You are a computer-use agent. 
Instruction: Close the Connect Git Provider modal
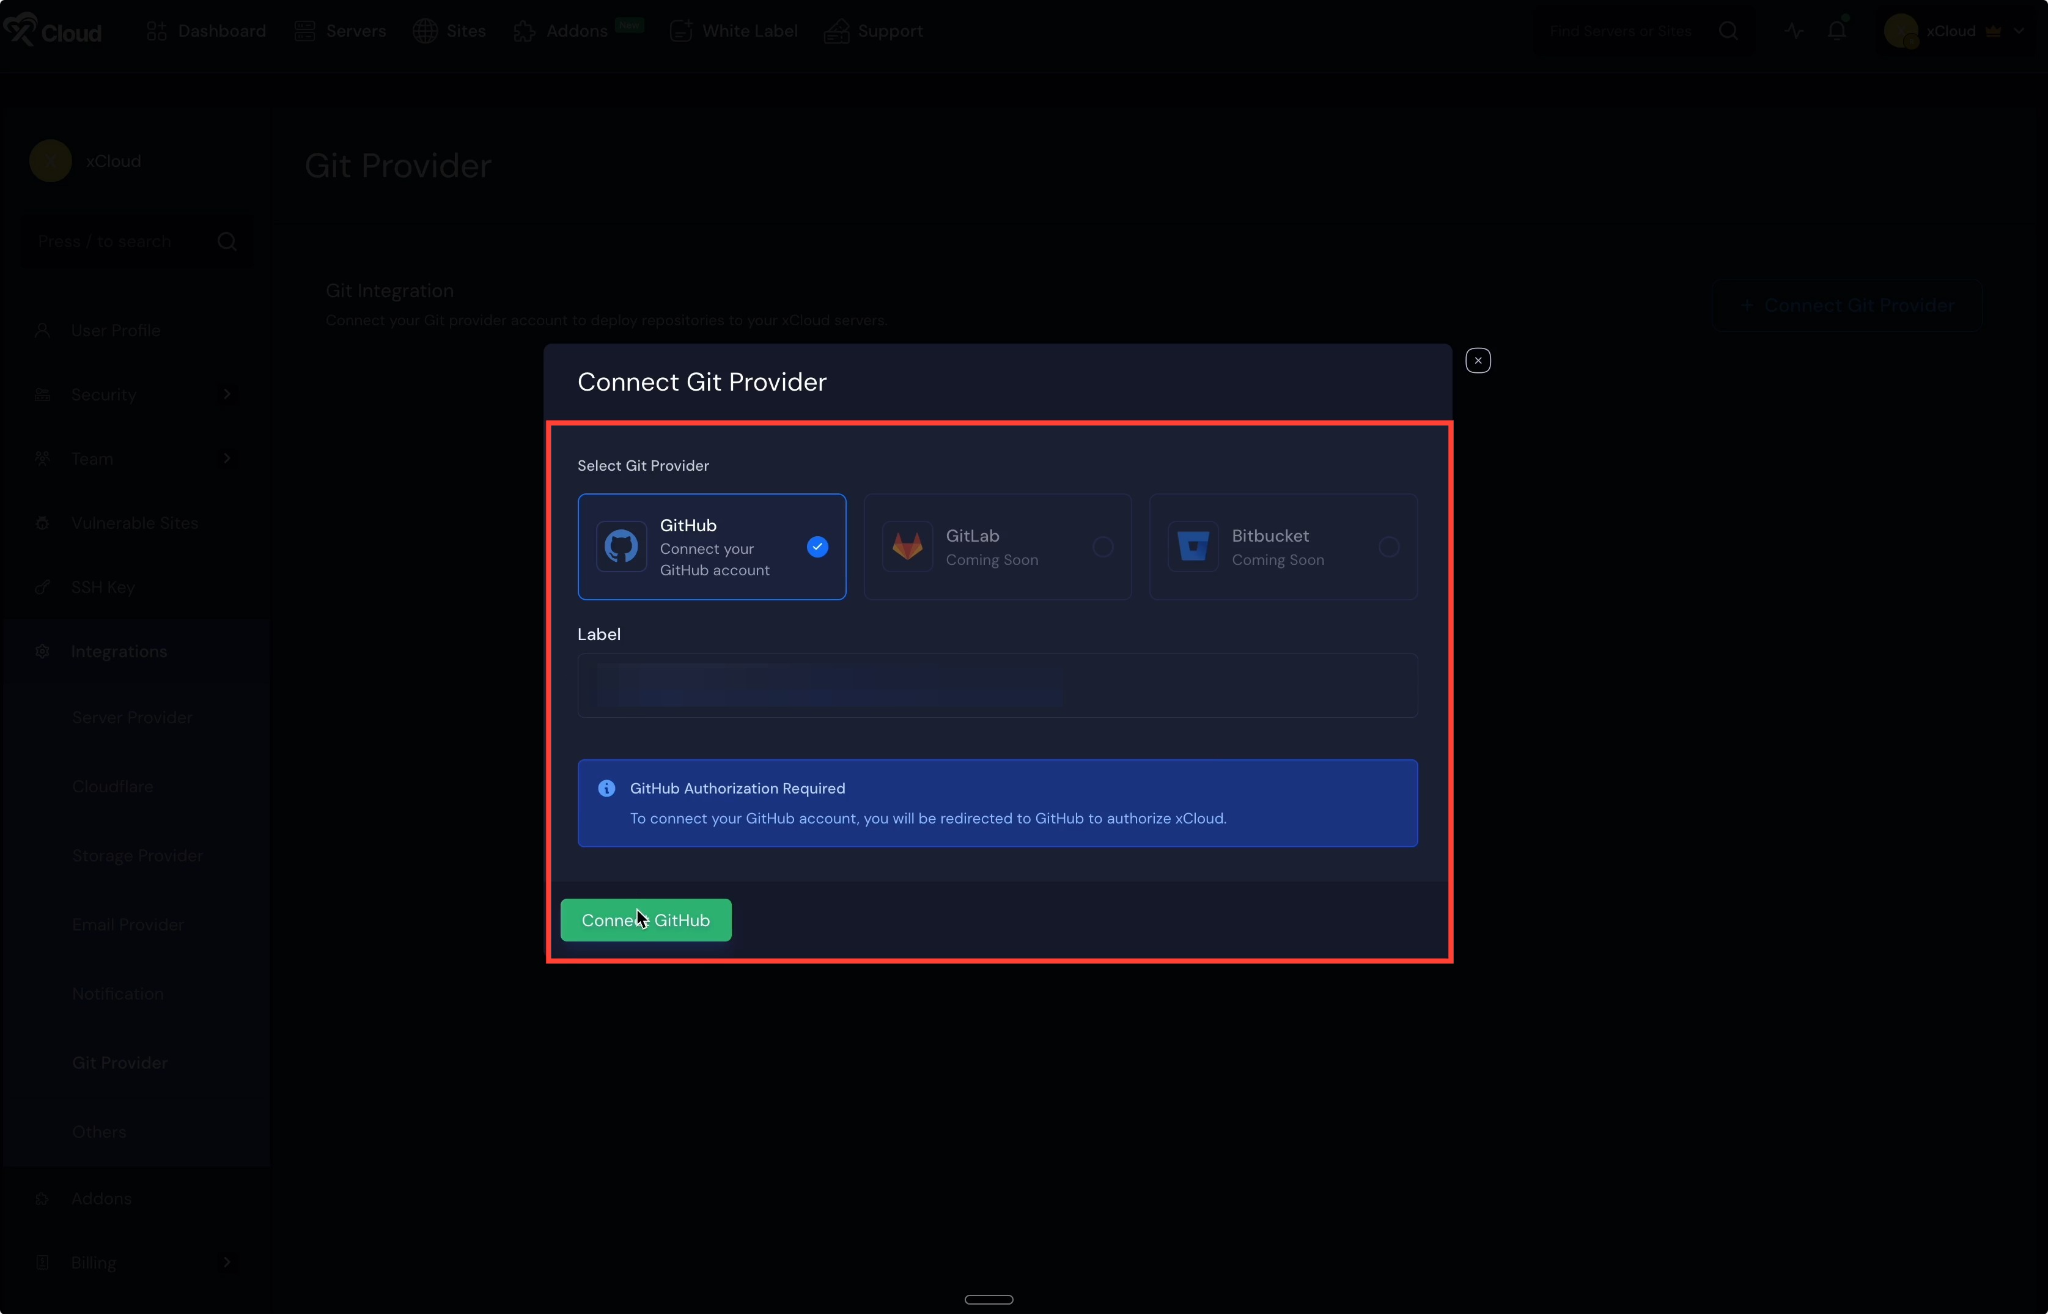[x=1478, y=361]
